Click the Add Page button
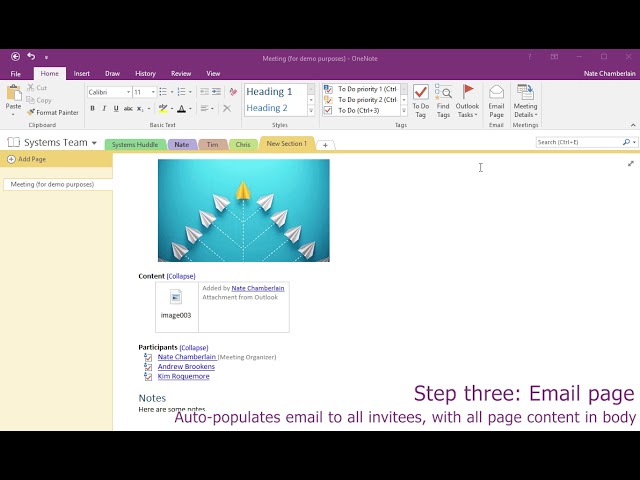640x480 pixels. [x=27, y=159]
